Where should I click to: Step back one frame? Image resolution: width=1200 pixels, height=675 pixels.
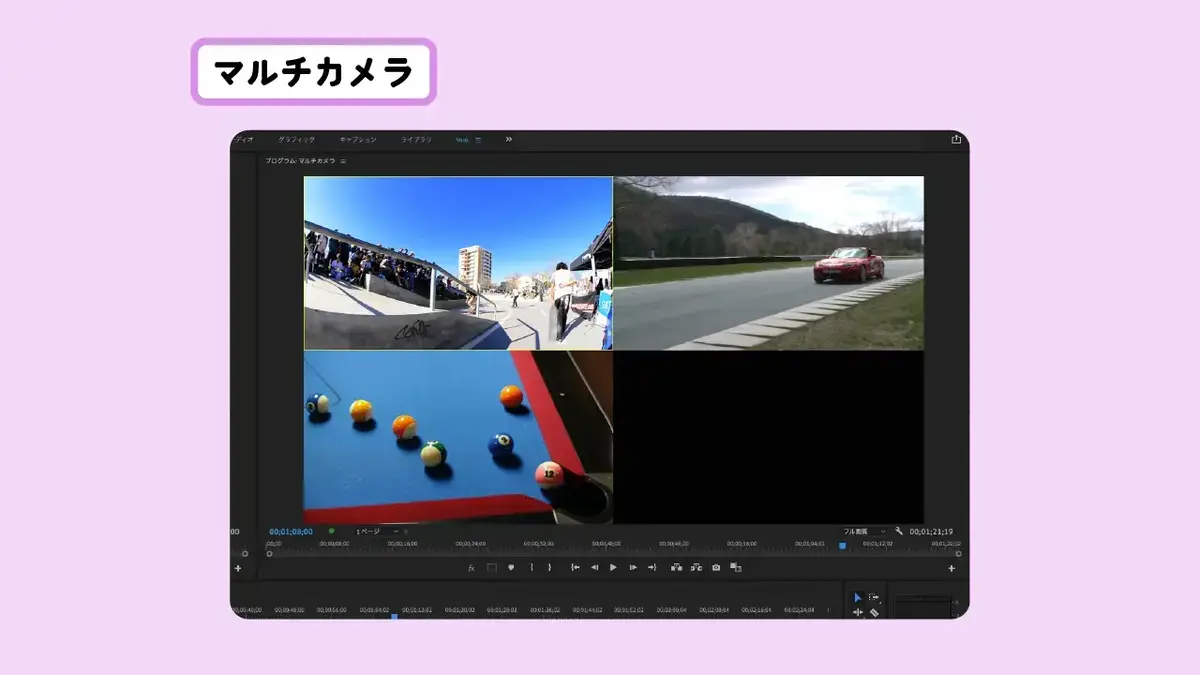594,567
